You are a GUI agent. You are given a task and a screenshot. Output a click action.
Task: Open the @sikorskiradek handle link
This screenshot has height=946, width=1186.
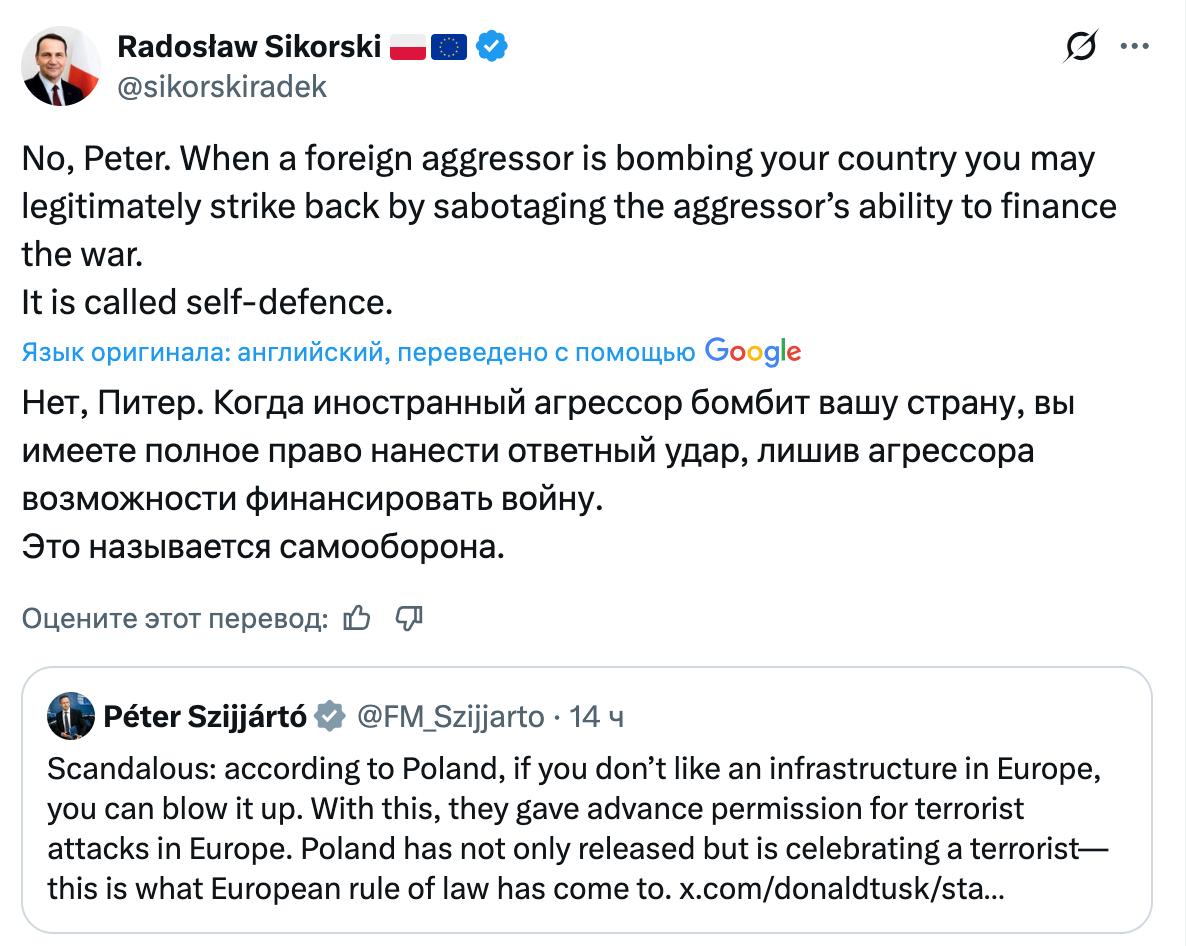[x=222, y=87]
